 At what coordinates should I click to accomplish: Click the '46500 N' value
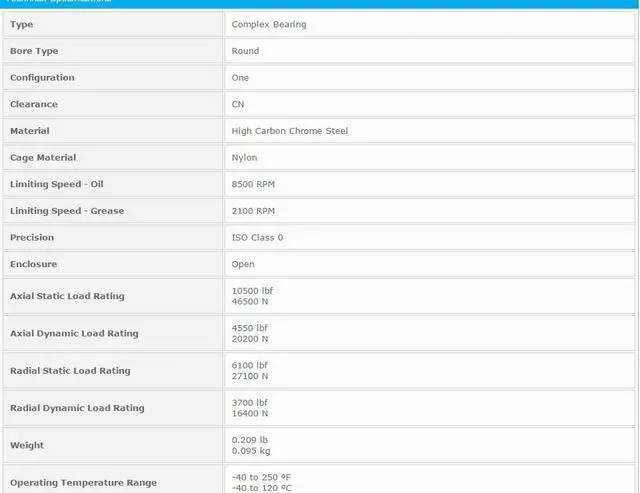click(x=249, y=301)
